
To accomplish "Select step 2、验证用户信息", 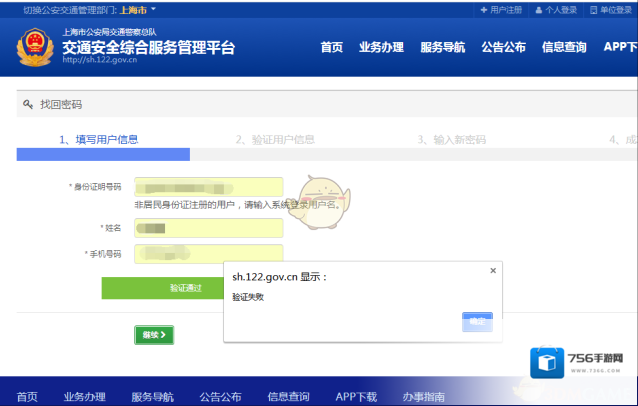I will coord(275,140).
